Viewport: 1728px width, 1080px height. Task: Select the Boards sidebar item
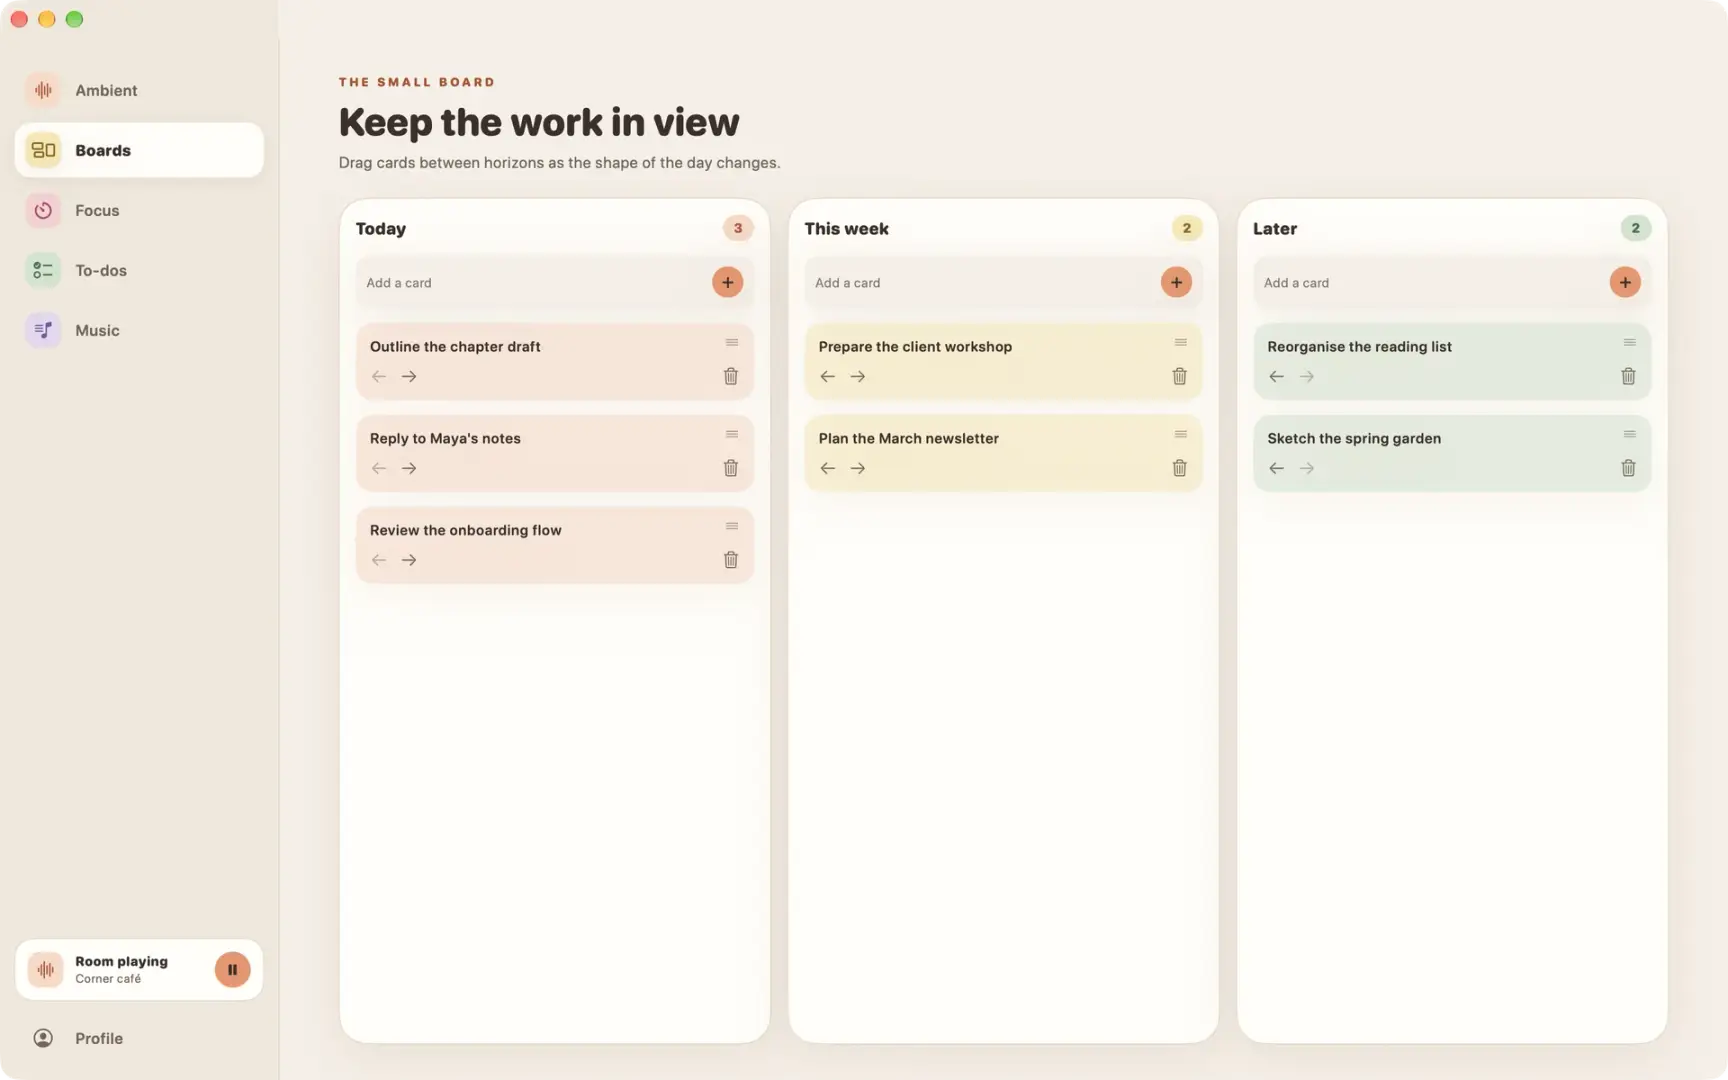coord(139,150)
